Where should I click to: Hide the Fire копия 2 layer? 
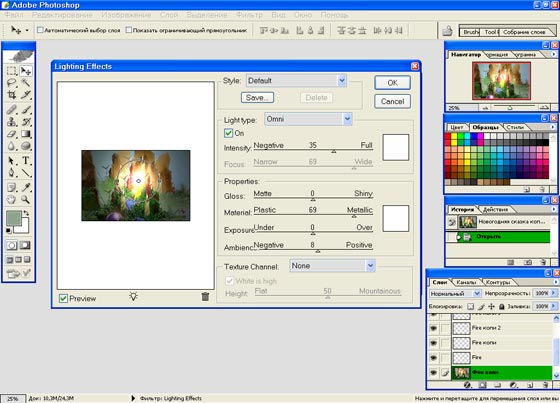pos(433,328)
